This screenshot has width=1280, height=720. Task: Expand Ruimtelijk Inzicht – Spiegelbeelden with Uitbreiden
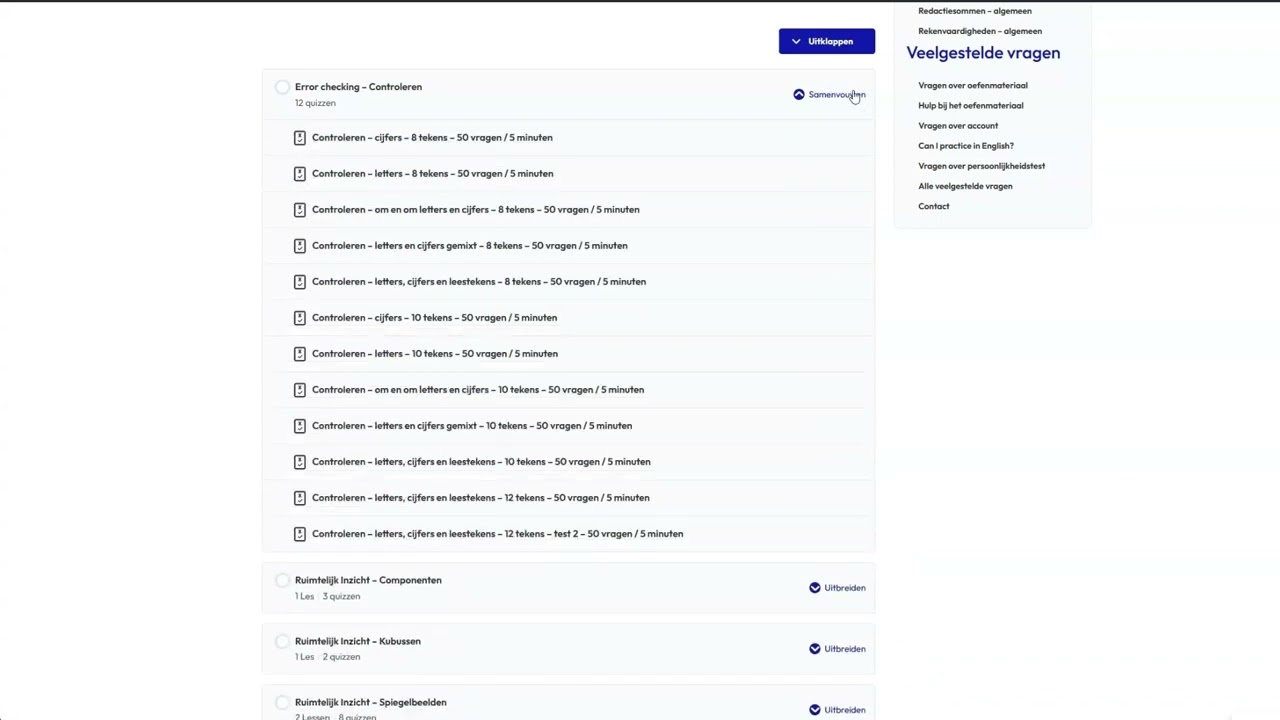click(x=837, y=710)
